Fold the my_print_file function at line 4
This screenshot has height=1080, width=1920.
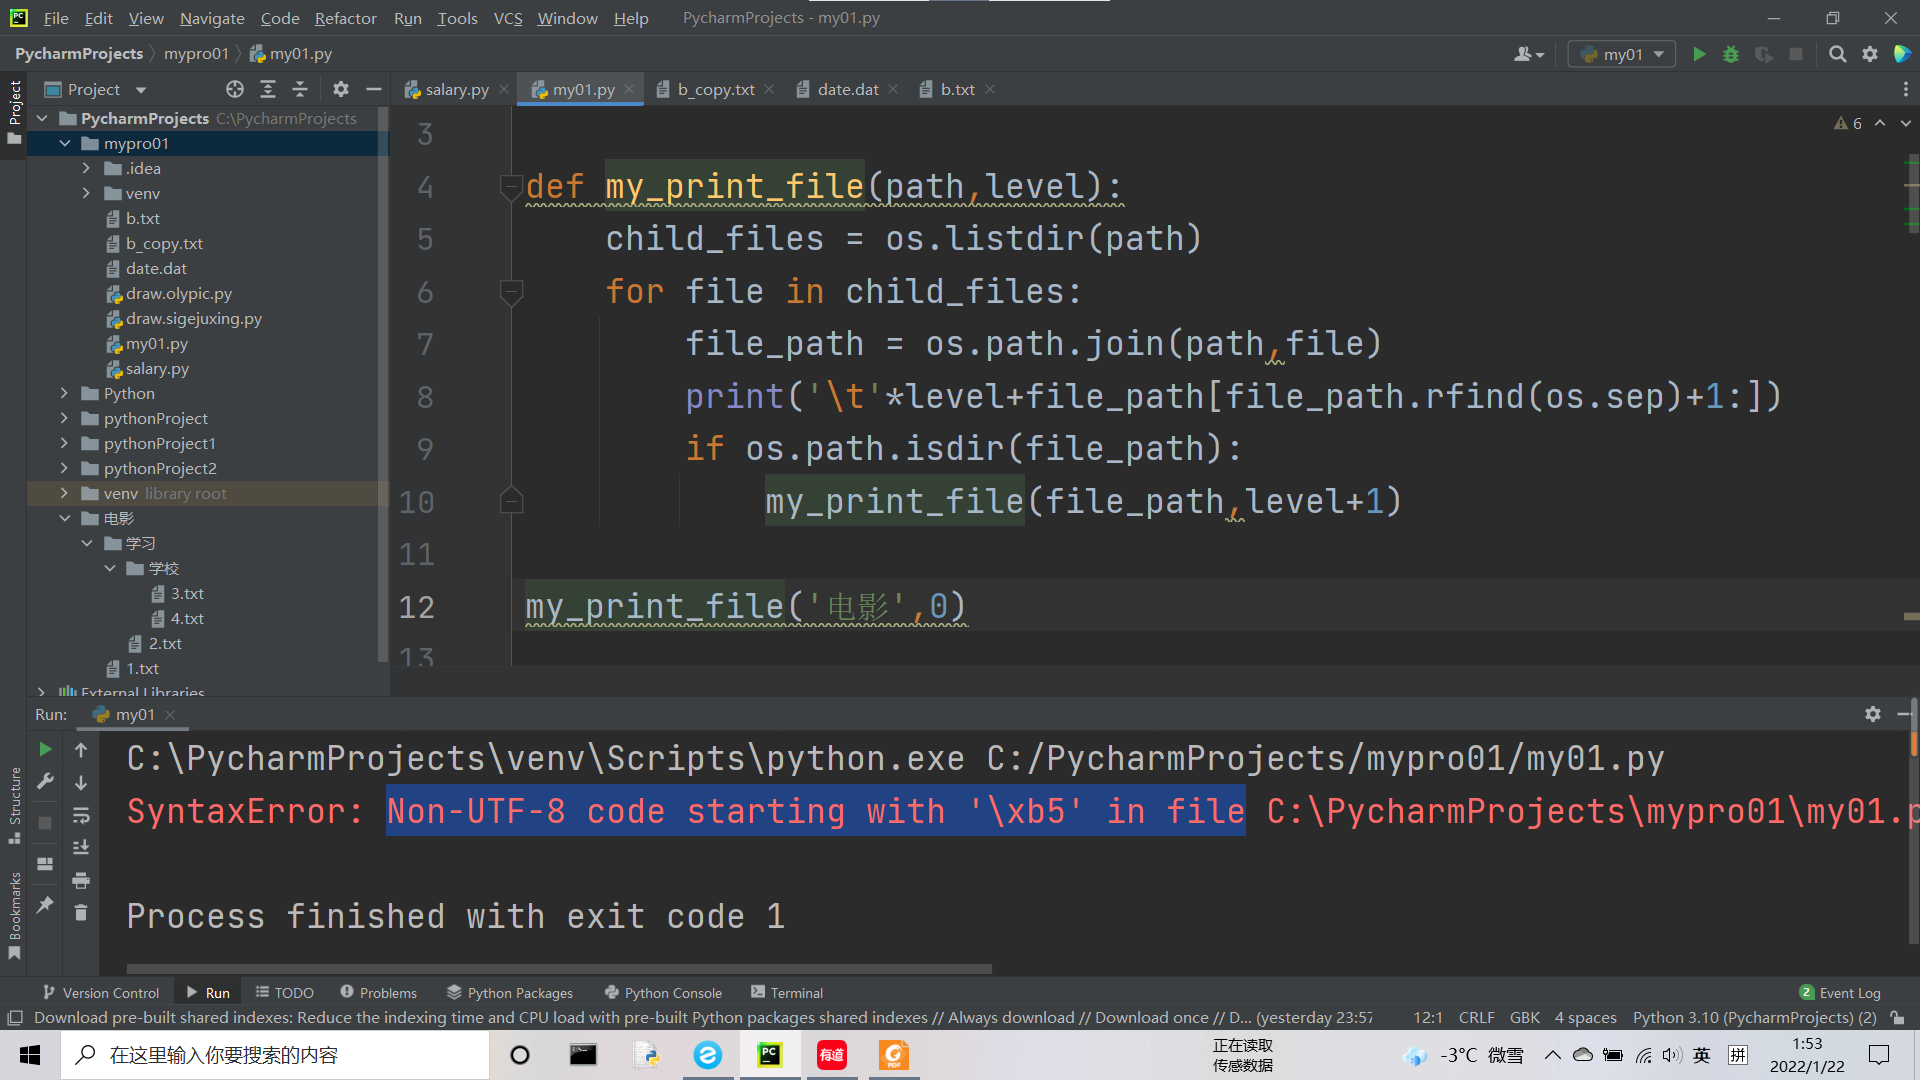(x=511, y=186)
